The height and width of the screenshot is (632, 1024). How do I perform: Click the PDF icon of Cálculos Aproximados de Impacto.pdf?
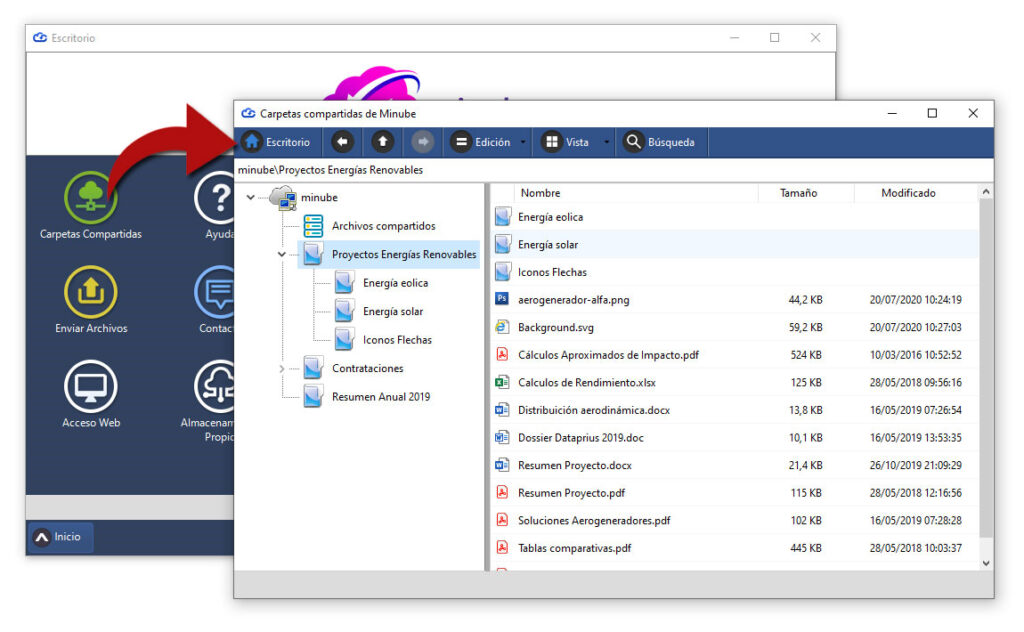click(502, 355)
